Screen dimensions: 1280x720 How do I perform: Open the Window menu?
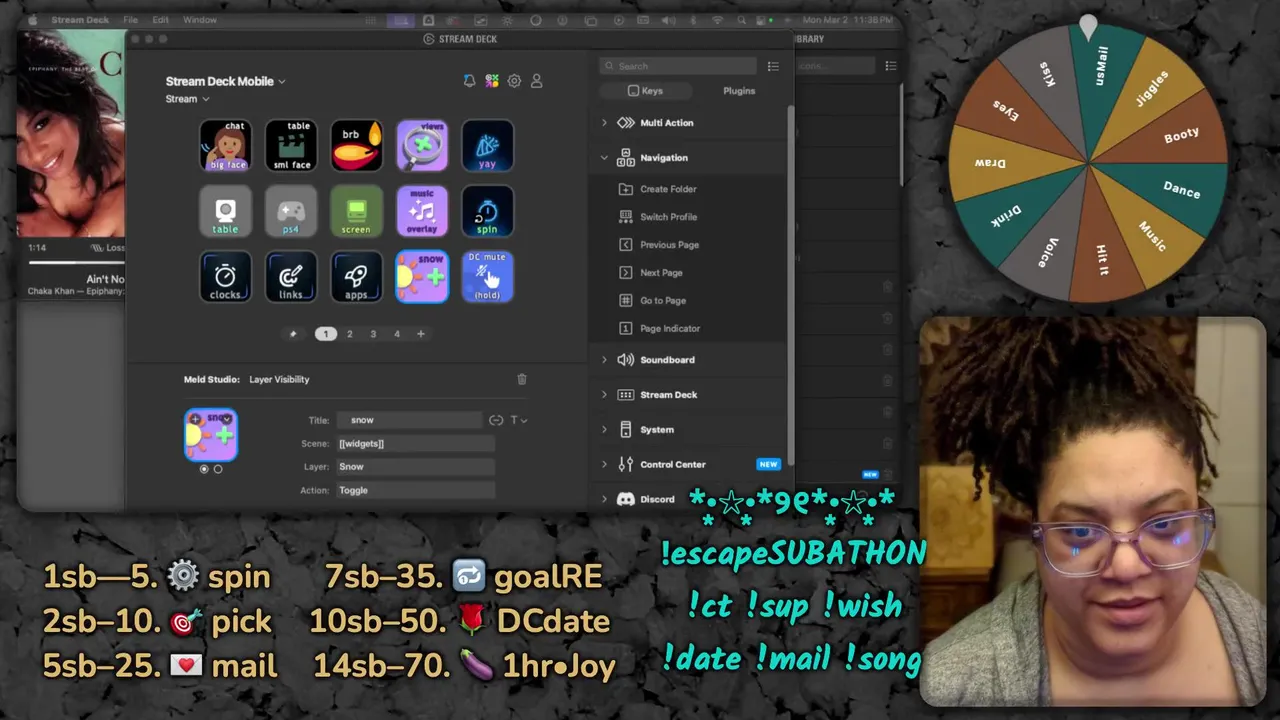coord(200,20)
